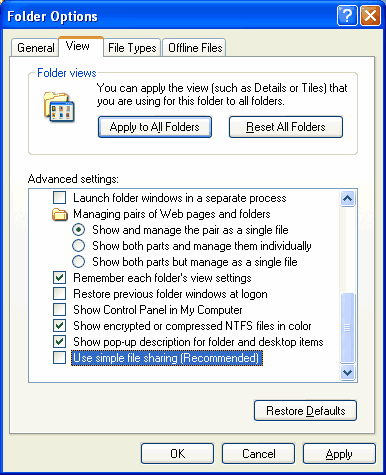Screen dimensions: 386x475
Task: Click Apply to All Folders button
Action: 155,127
